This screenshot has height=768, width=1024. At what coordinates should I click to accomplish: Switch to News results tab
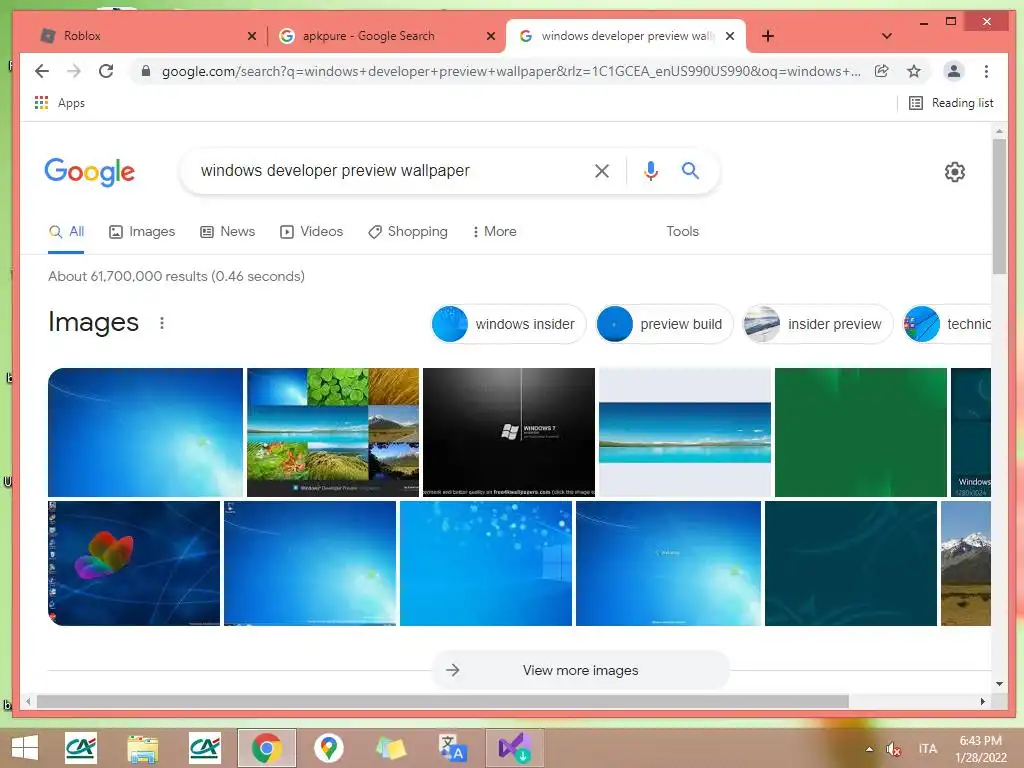coord(227,232)
